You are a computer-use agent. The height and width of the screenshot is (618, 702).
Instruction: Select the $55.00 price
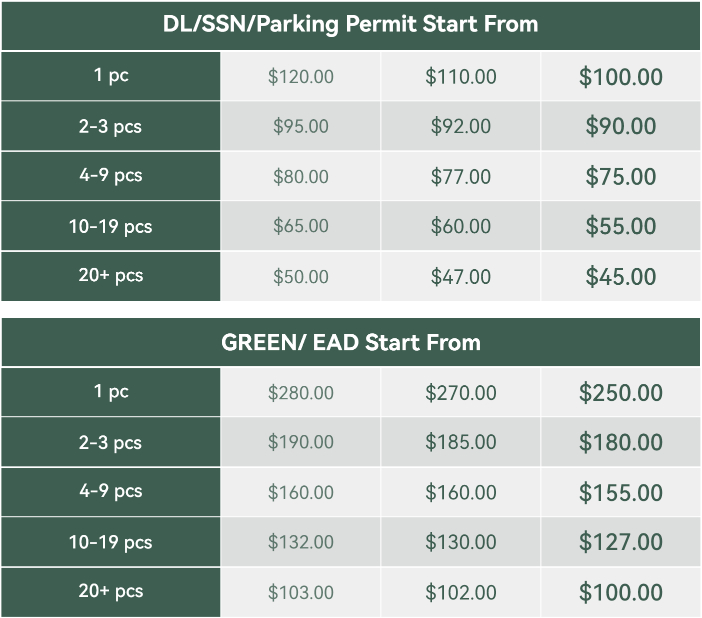(x=621, y=226)
